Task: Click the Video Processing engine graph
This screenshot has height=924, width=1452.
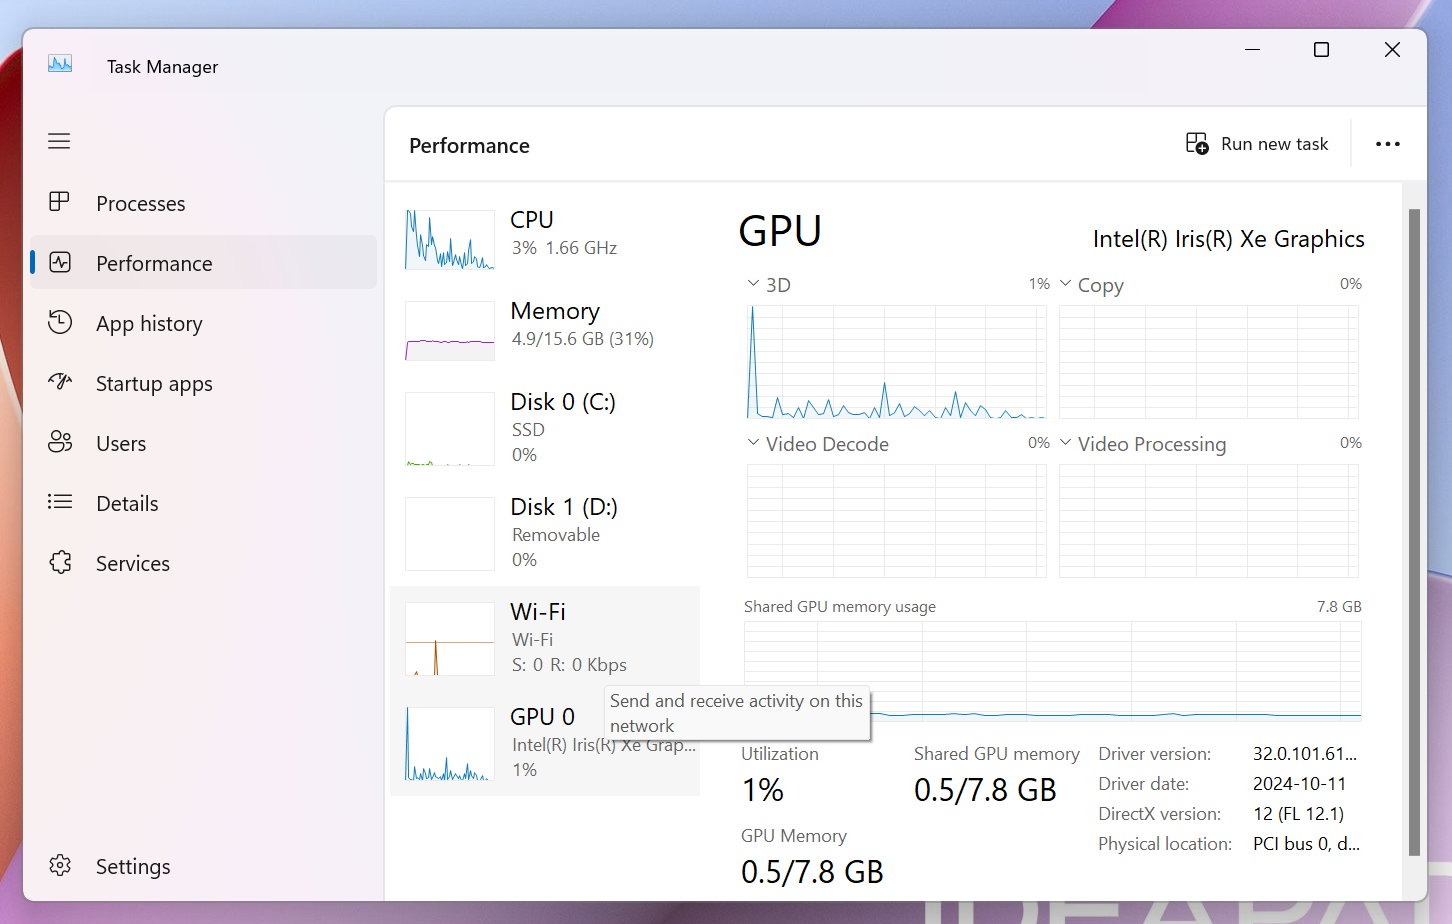Action: (x=1209, y=521)
